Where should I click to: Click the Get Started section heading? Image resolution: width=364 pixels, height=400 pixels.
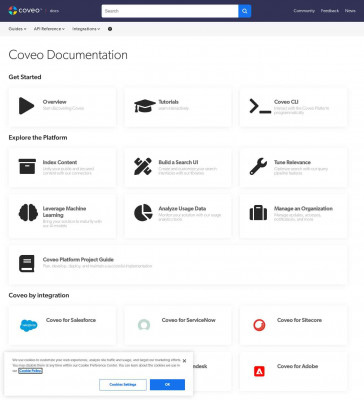(x=25, y=77)
